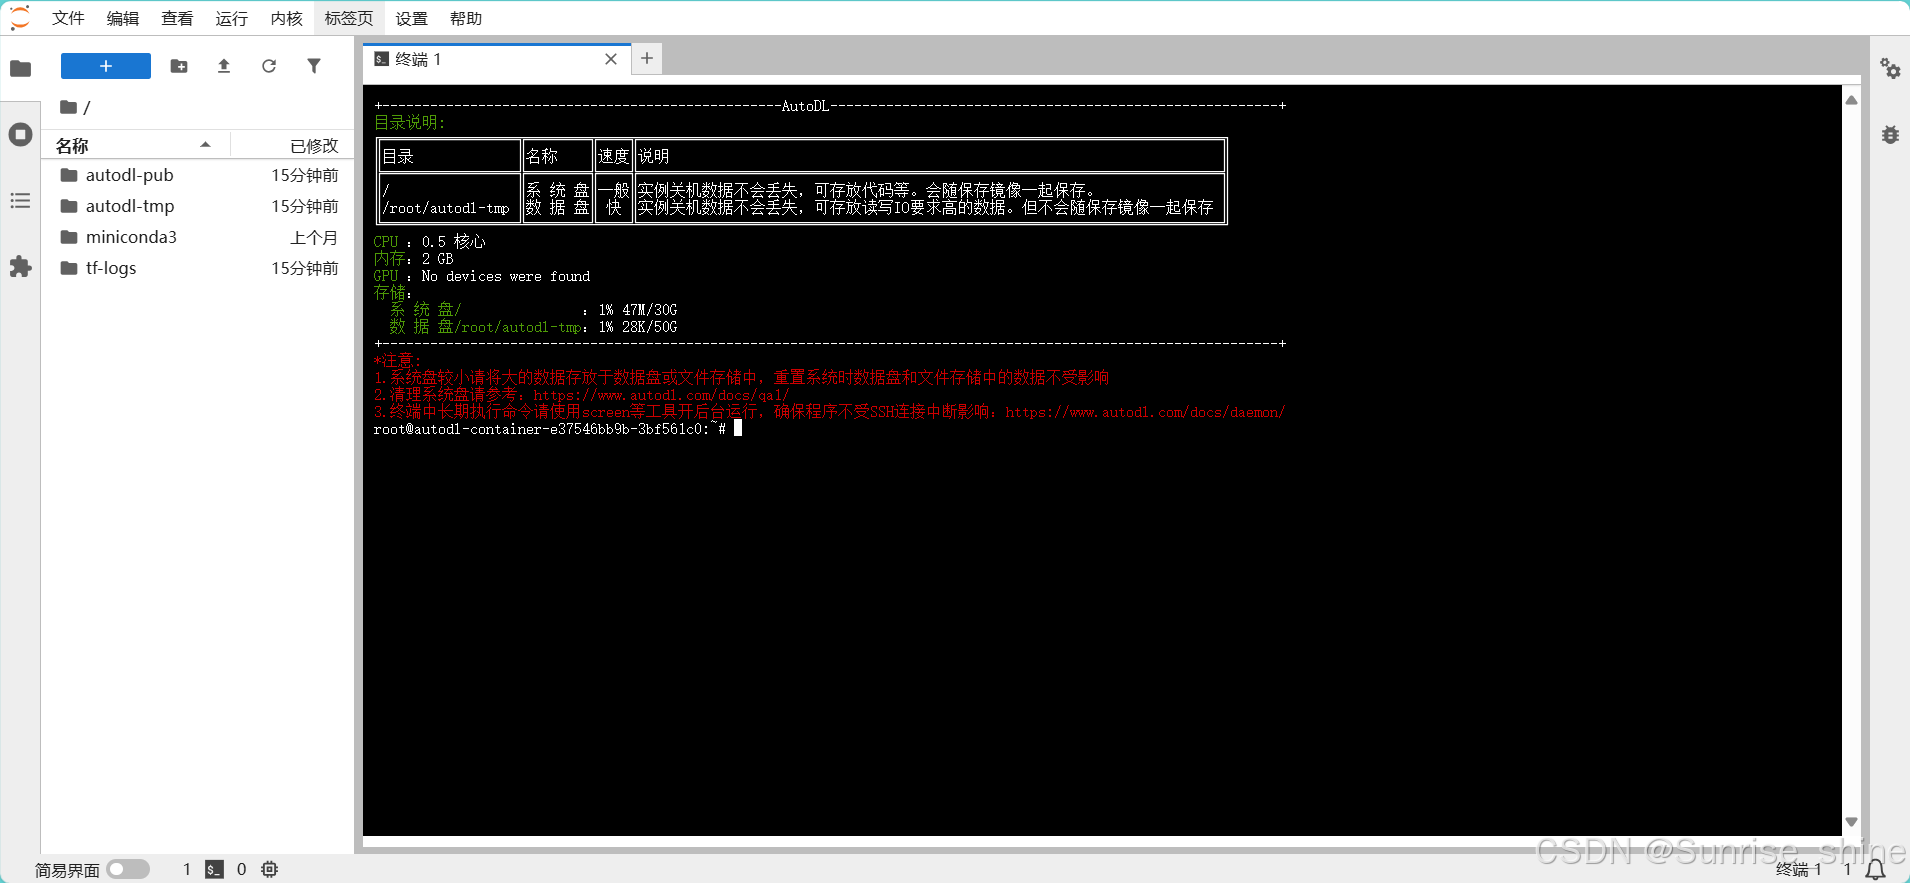Click the terminal scrollbar up arrow

click(x=1851, y=100)
